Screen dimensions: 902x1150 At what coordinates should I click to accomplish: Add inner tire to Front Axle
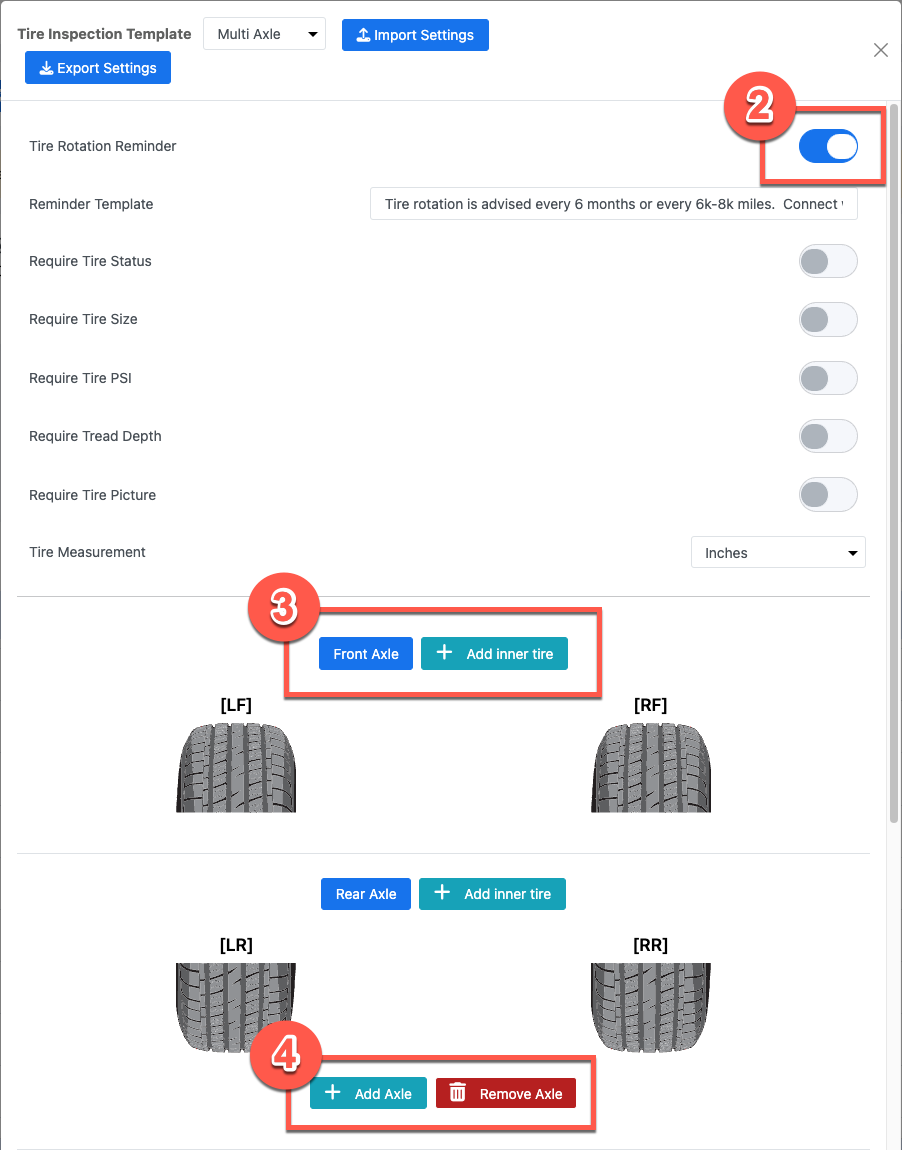494,653
